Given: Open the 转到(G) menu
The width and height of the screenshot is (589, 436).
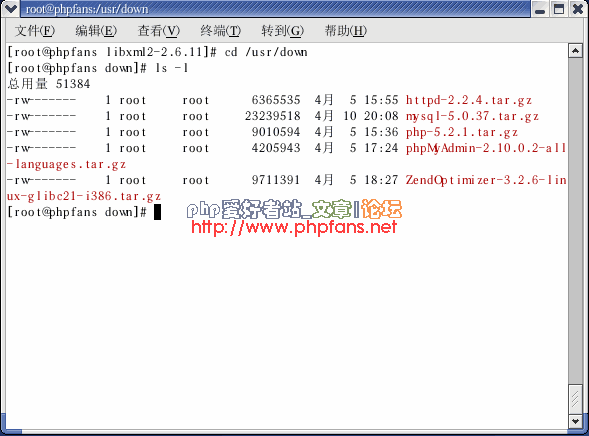Looking at the screenshot, I should coord(282,31).
